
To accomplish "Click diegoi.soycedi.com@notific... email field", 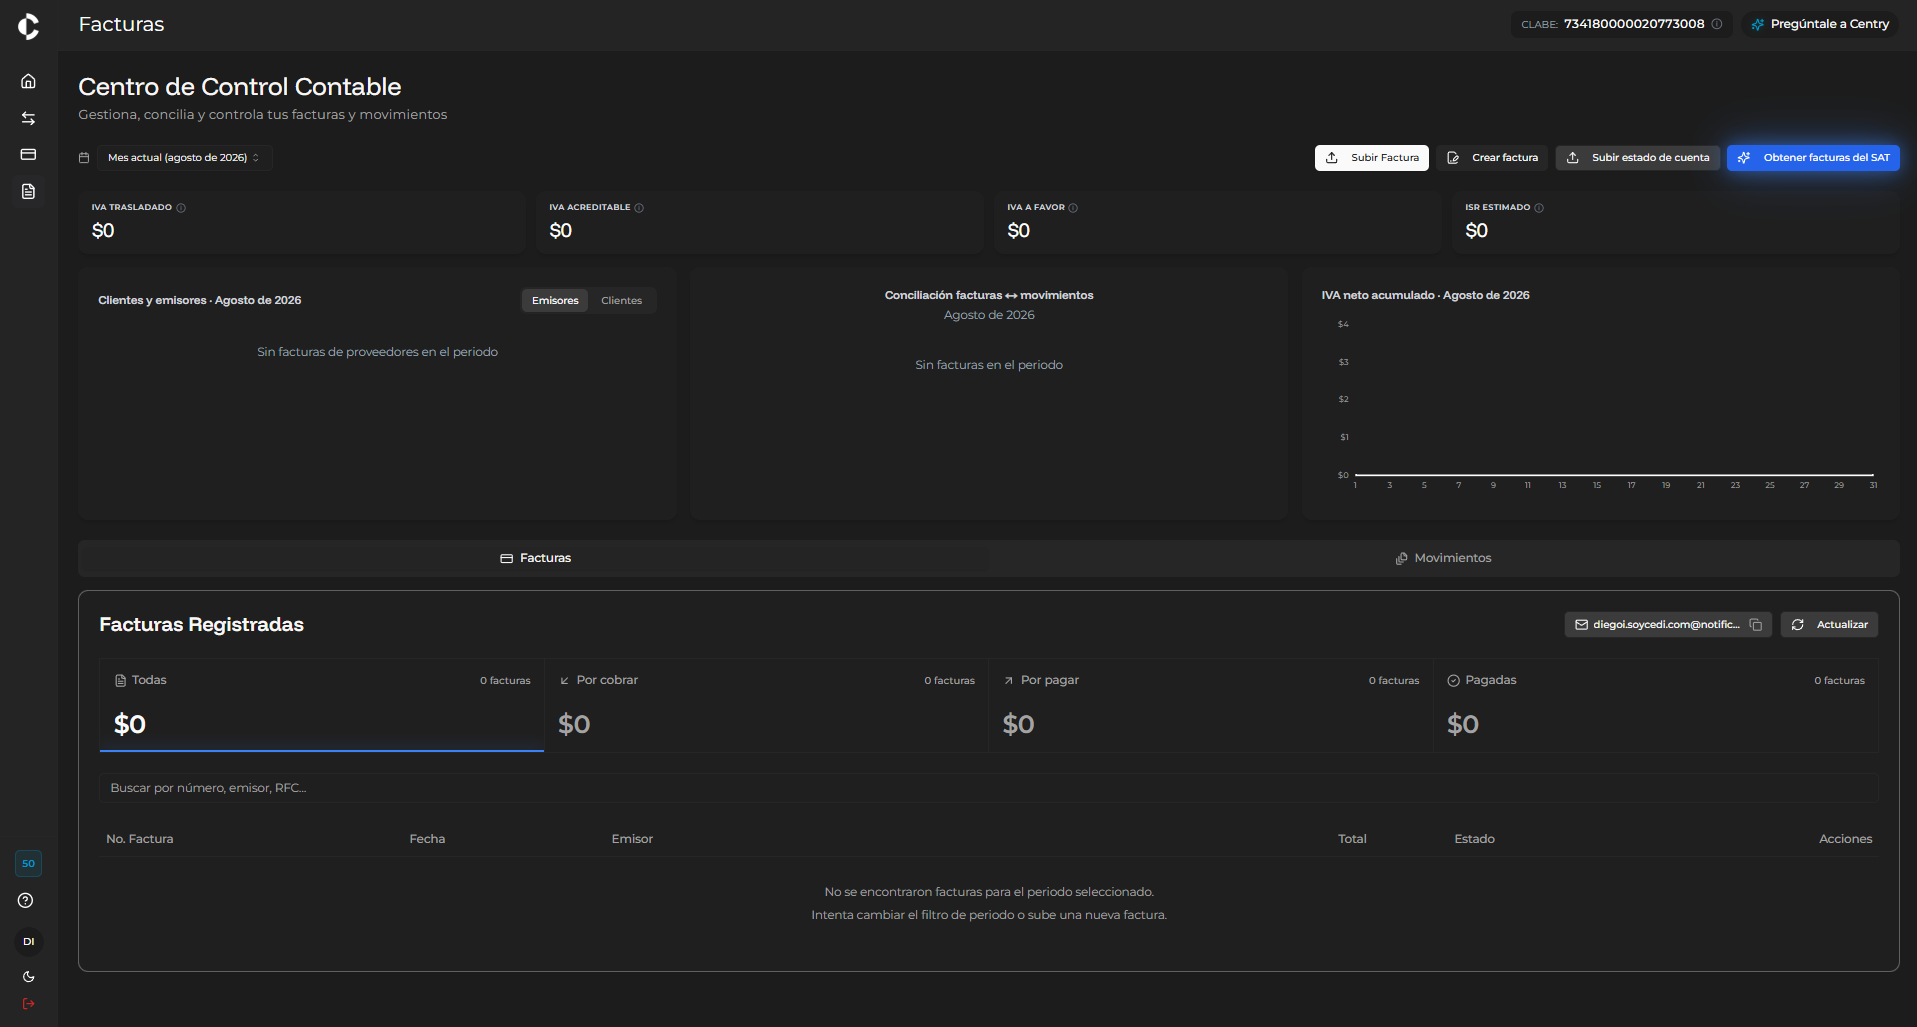I will pyautogui.click(x=1668, y=625).
